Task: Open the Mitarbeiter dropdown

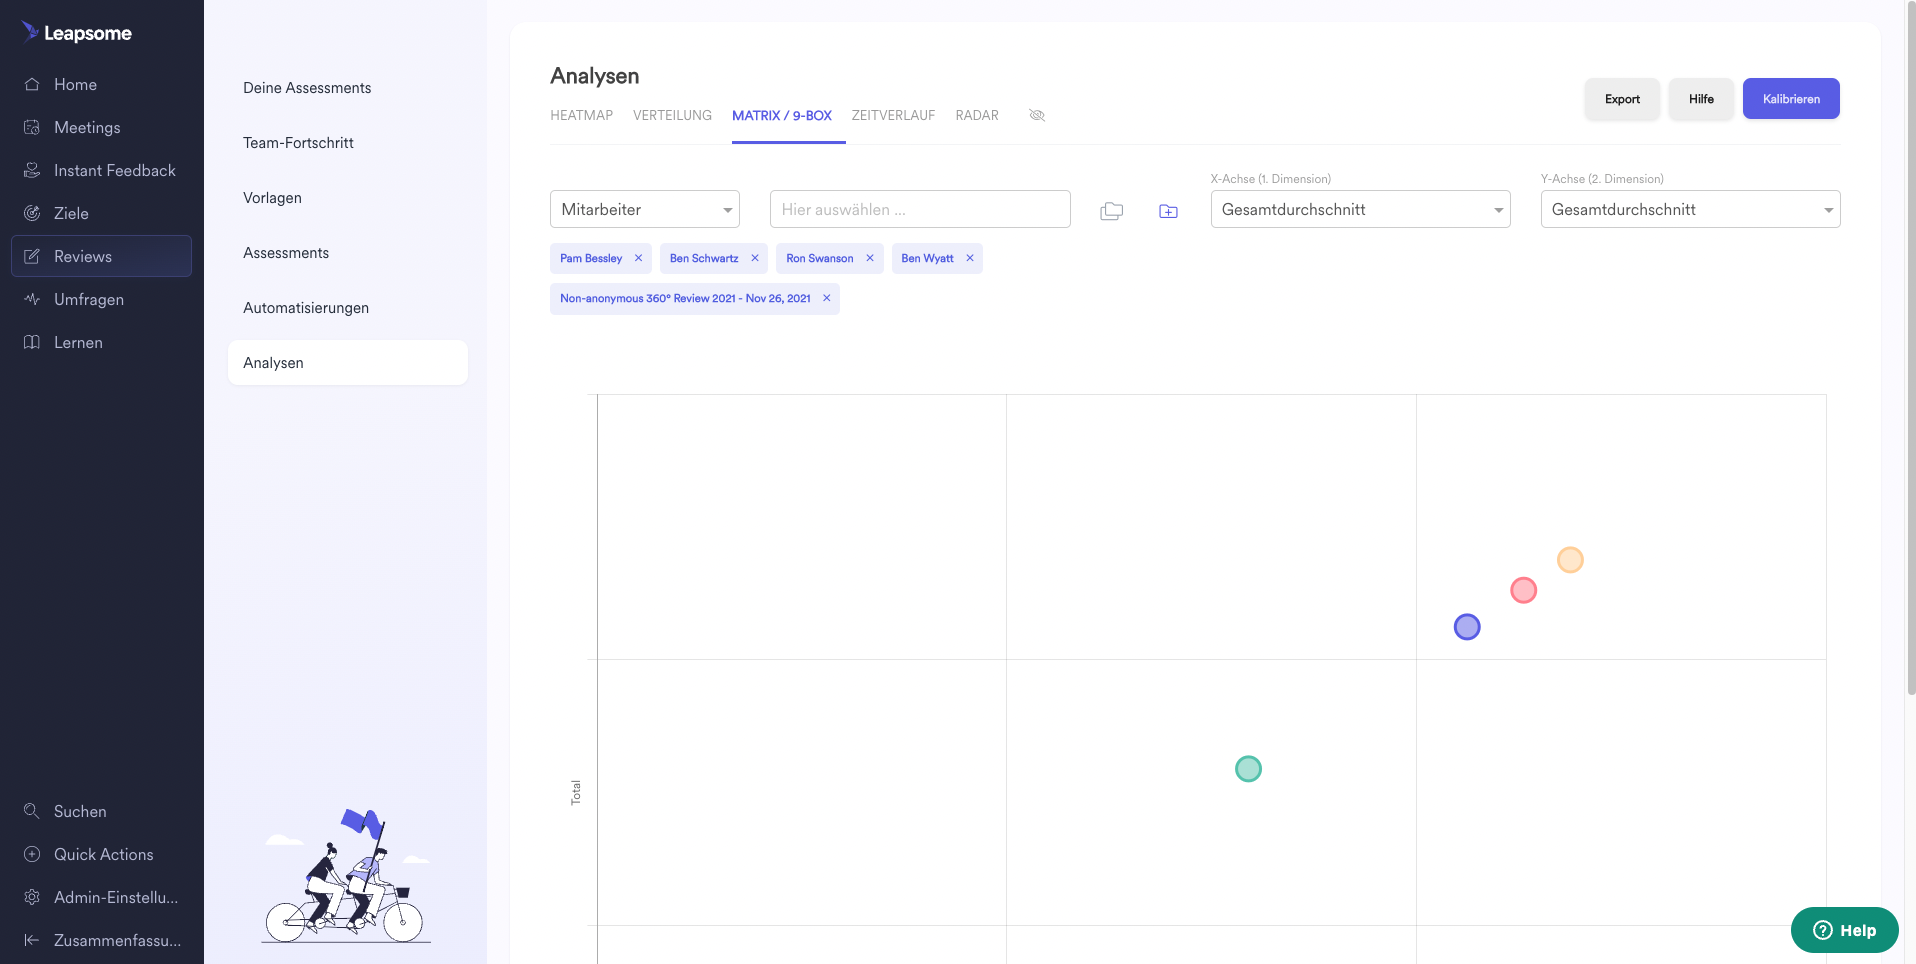Action: pos(645,209)
